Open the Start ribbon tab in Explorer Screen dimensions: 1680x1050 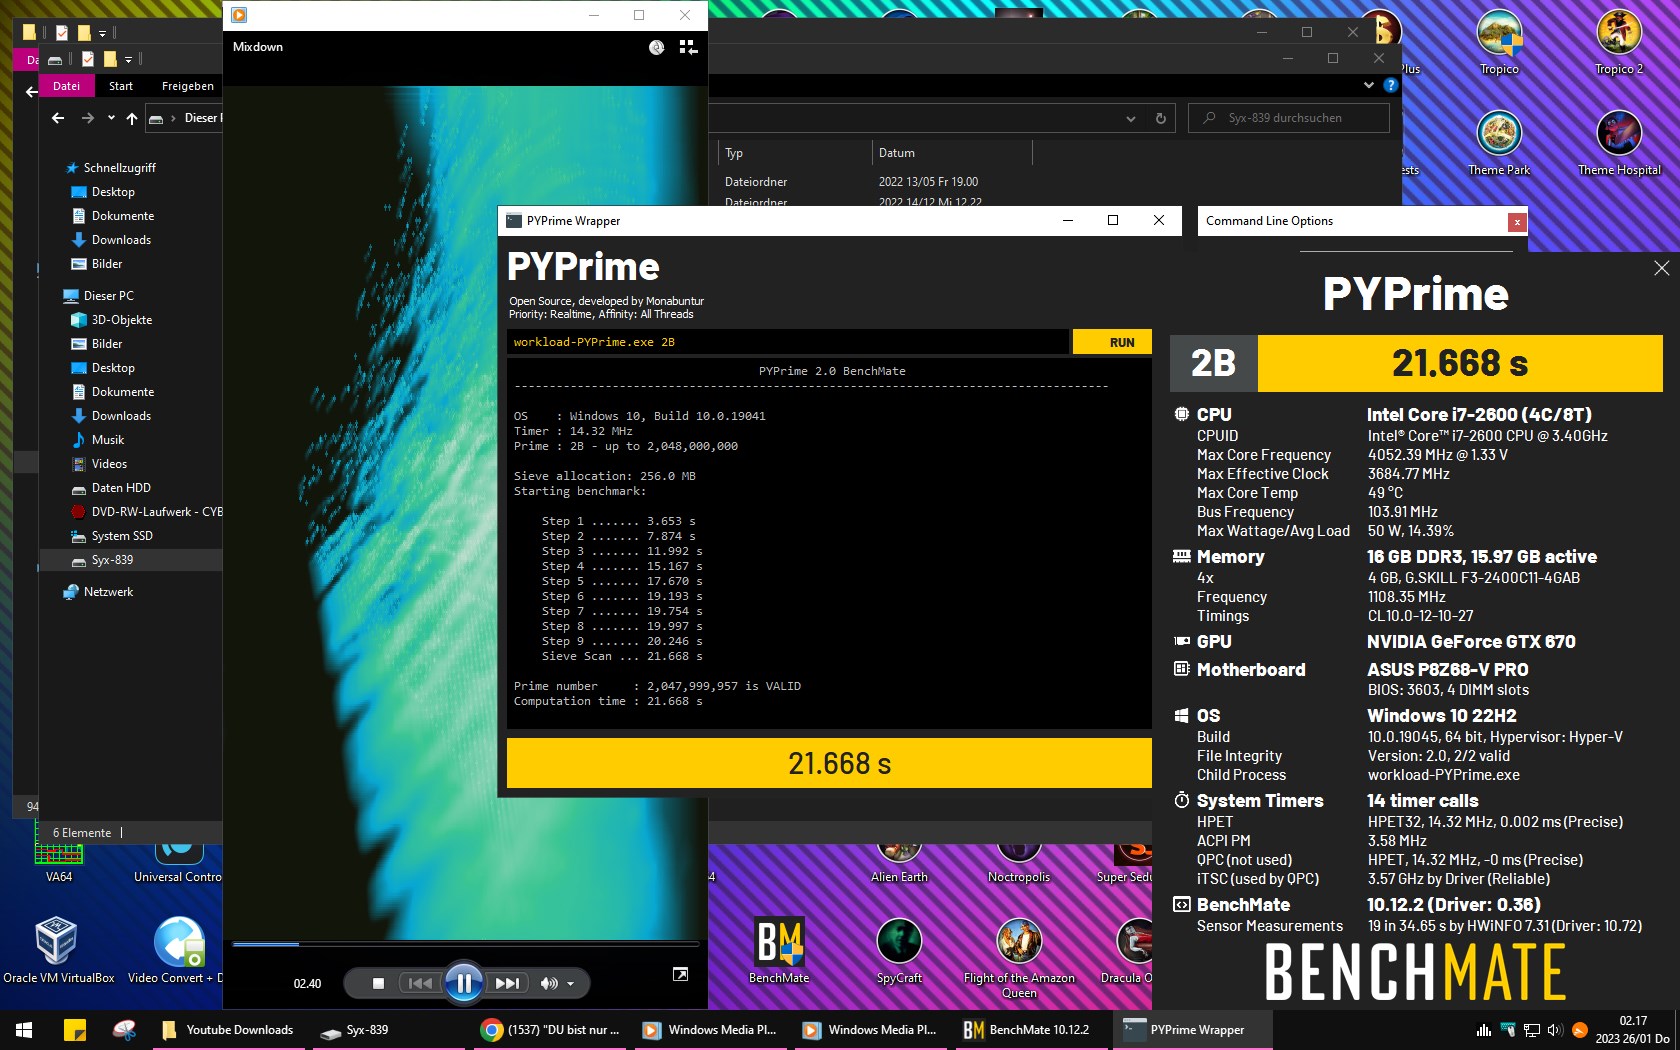pos(121,86)
